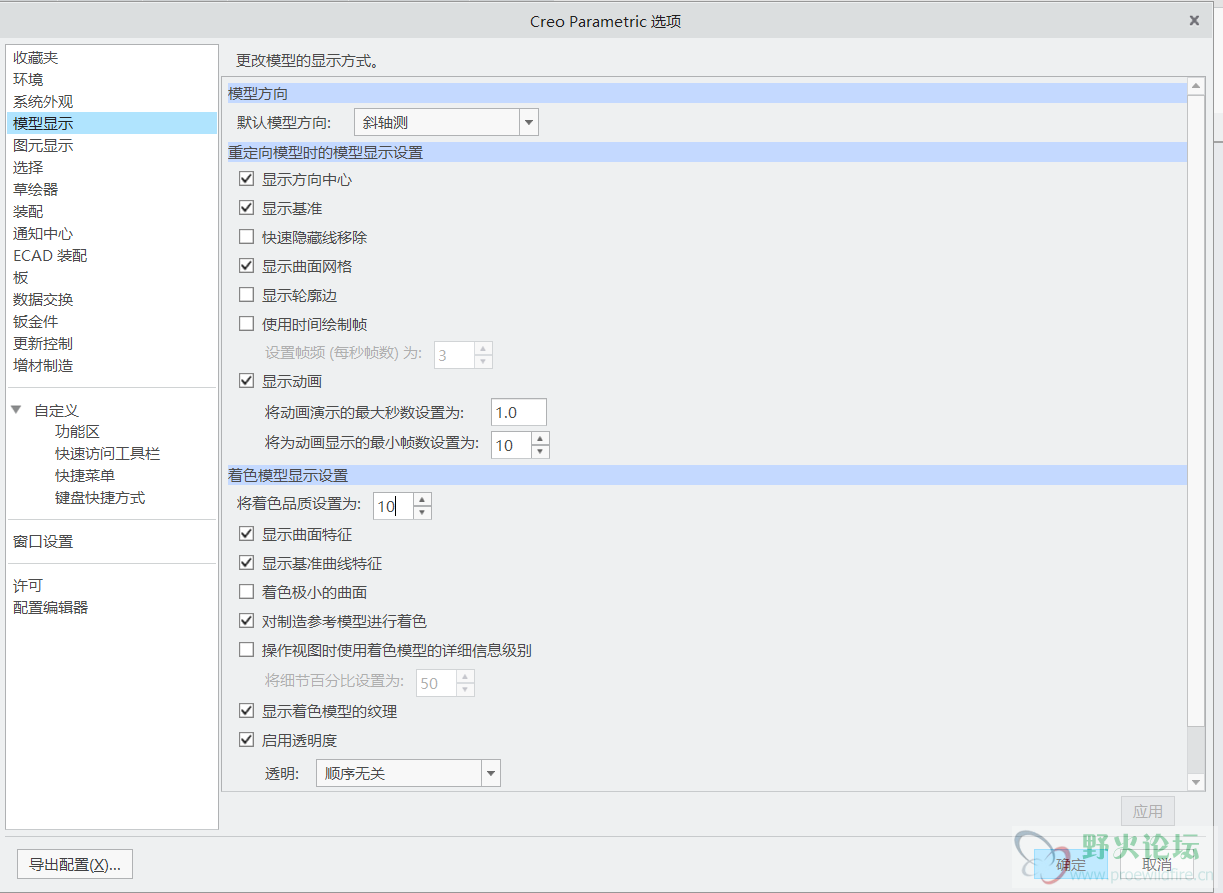1223x893 pixels.
Task: Enable 着色极小的曲面
Action: coord(247,593)
